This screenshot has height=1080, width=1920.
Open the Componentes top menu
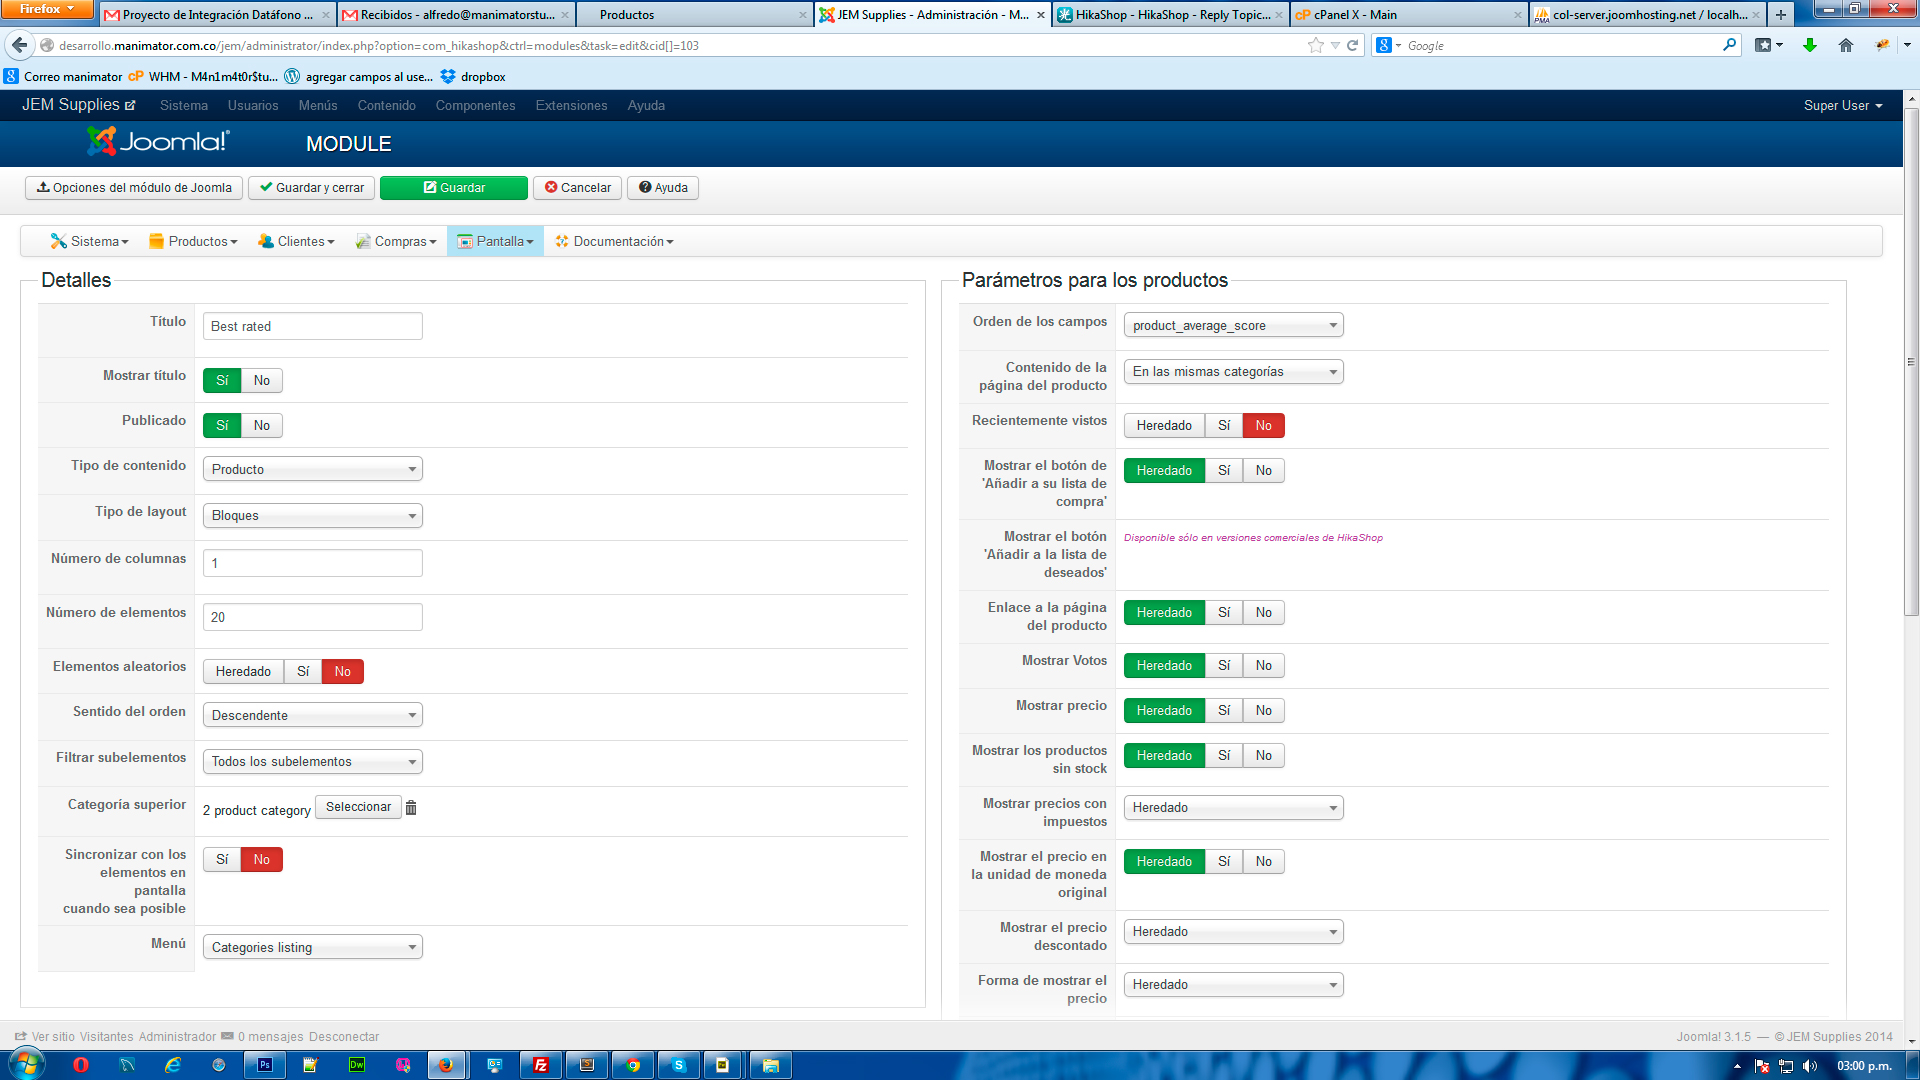(x=475, y=106)
